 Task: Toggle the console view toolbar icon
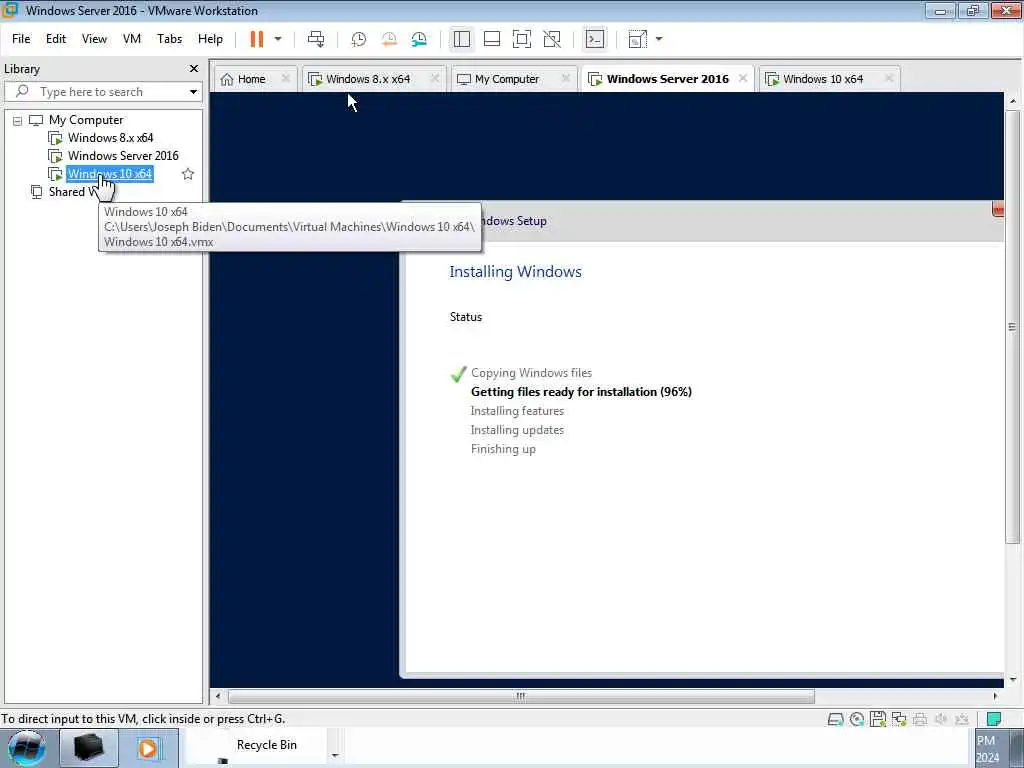point(594,39)
